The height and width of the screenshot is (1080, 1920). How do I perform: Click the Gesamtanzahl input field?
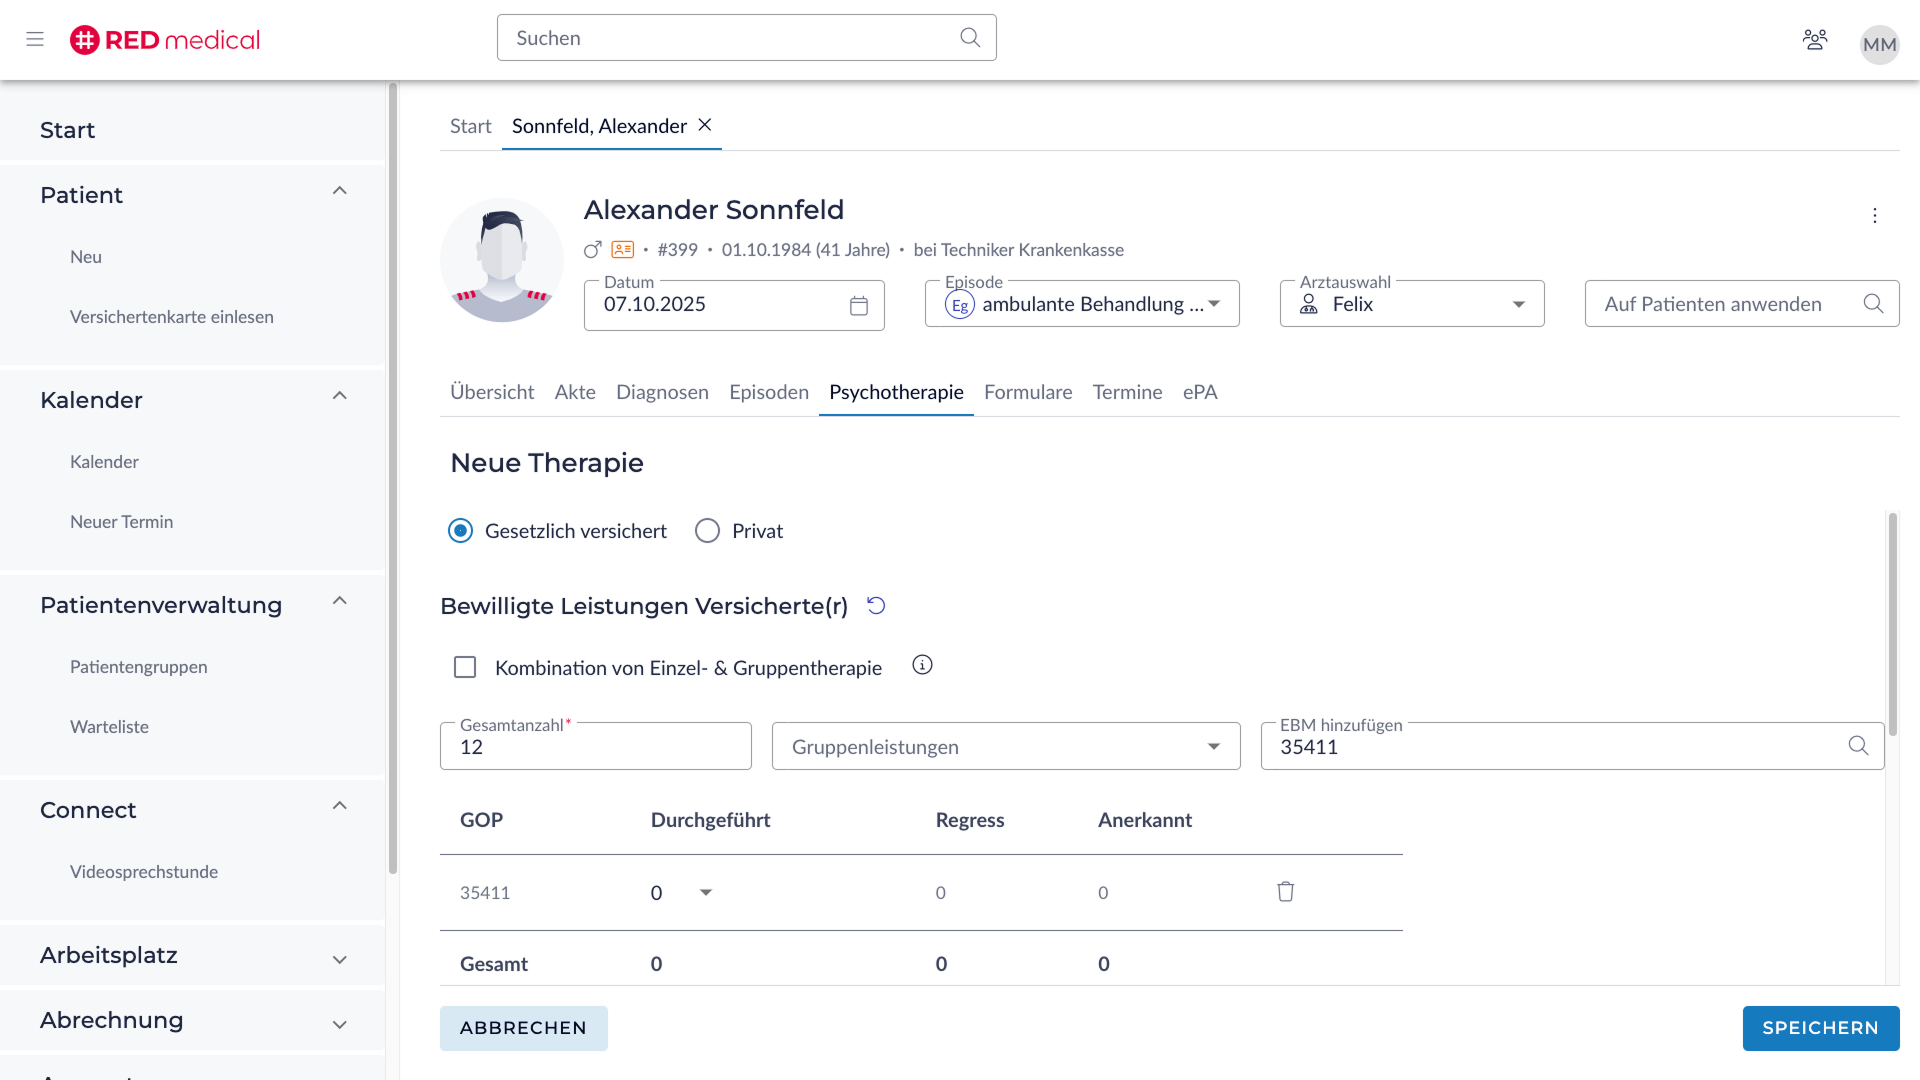[595, 748]
